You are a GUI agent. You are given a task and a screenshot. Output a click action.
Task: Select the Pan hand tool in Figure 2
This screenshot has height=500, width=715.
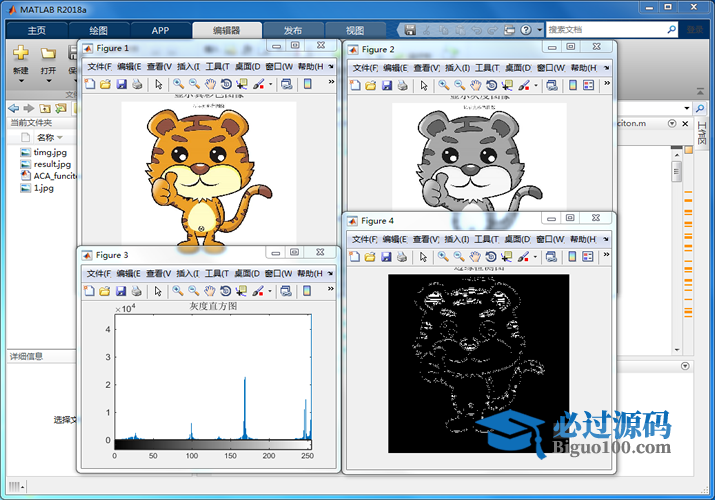click(x=475, y=85)
